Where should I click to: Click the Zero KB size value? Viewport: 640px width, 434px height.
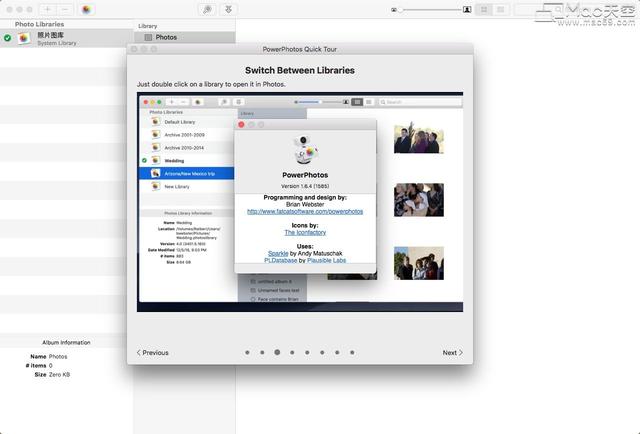click(x=60, y=374)
